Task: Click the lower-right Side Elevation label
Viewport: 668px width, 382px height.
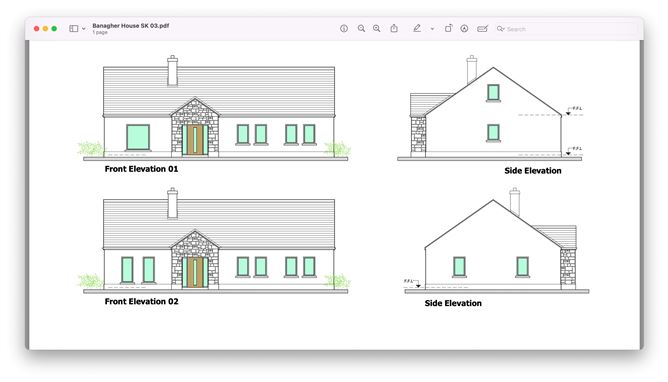Action: click(x=453, y=303)
